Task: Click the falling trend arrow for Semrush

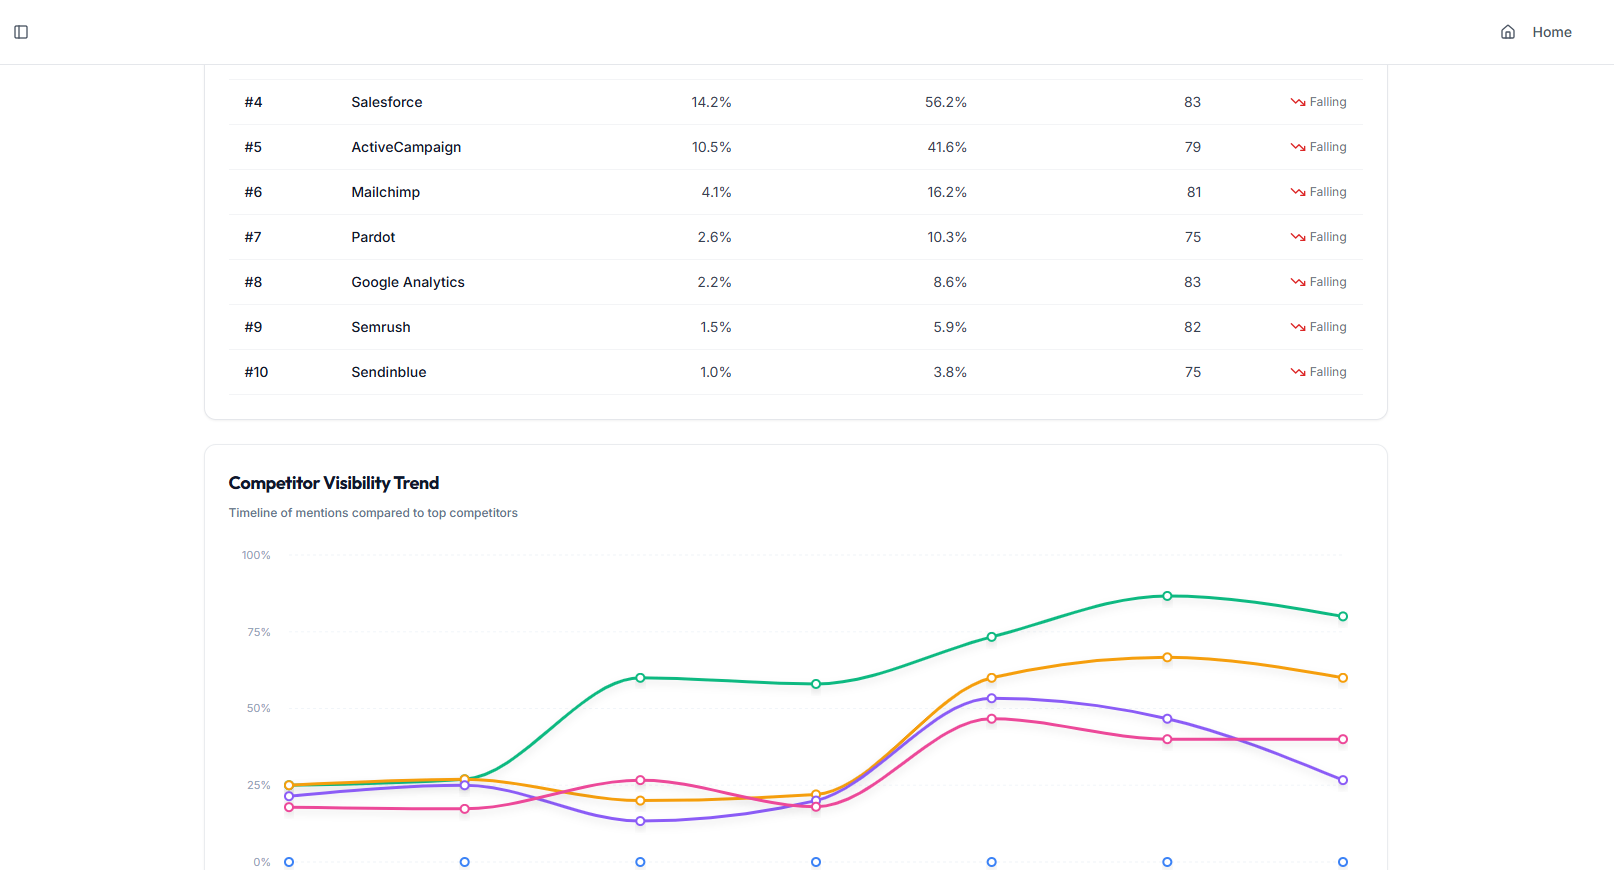Action: 1298,327
